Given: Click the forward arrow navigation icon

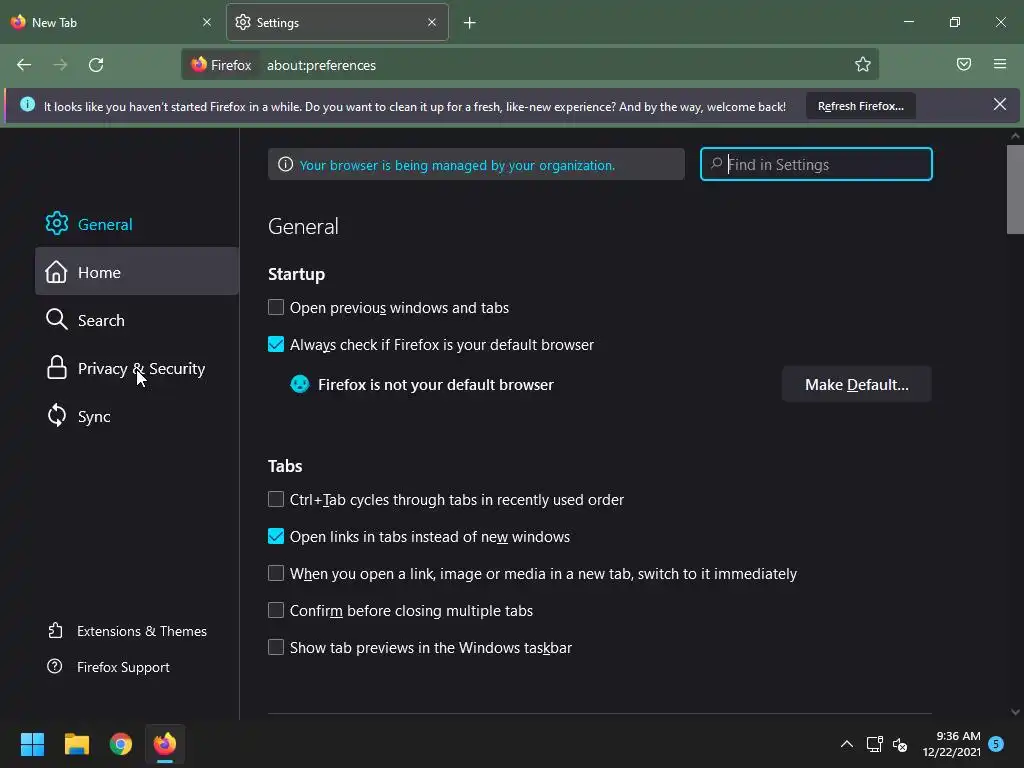Looking at the screenshot, I should click(60, 65).
